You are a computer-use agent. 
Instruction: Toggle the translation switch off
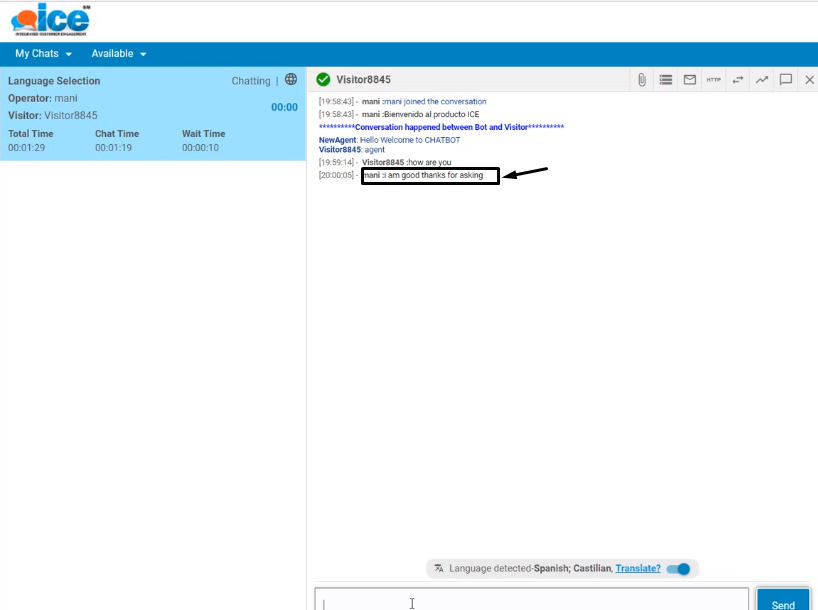pyautogui.click(x=679, y=569)
